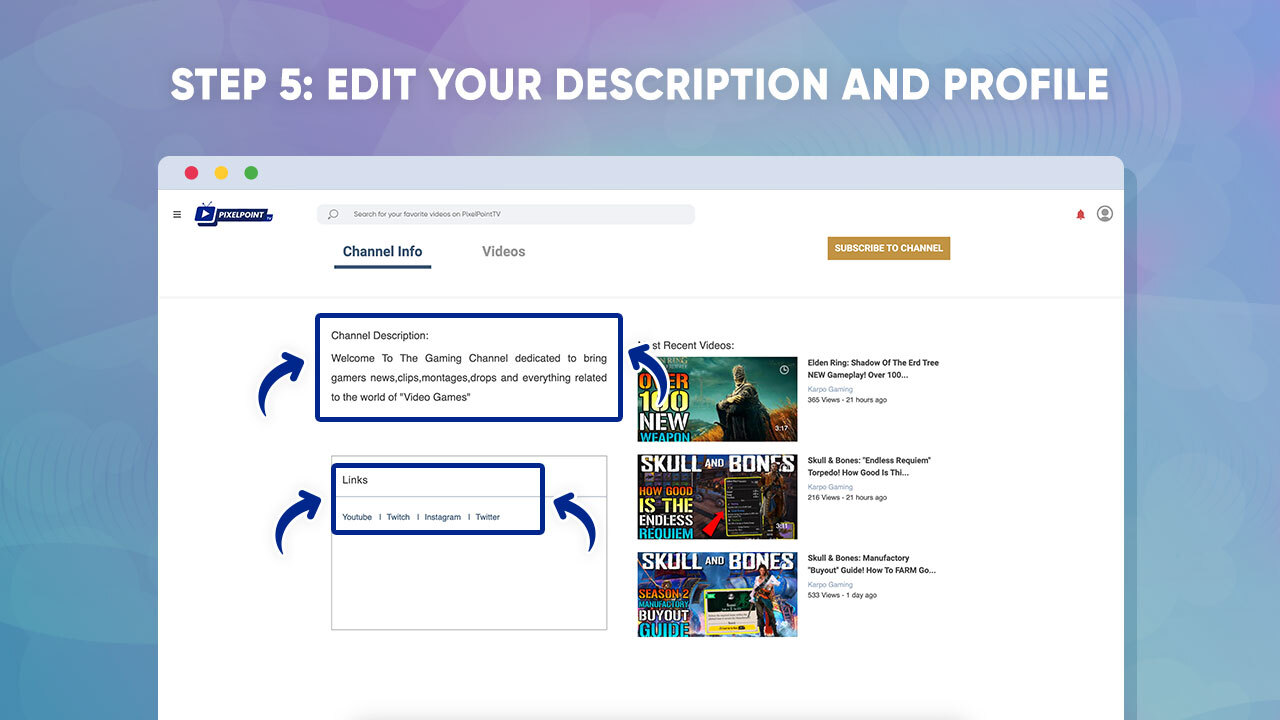Open the Skull & Bones Endless Requiem title
1280x720 pixels.
click(869, 466)
